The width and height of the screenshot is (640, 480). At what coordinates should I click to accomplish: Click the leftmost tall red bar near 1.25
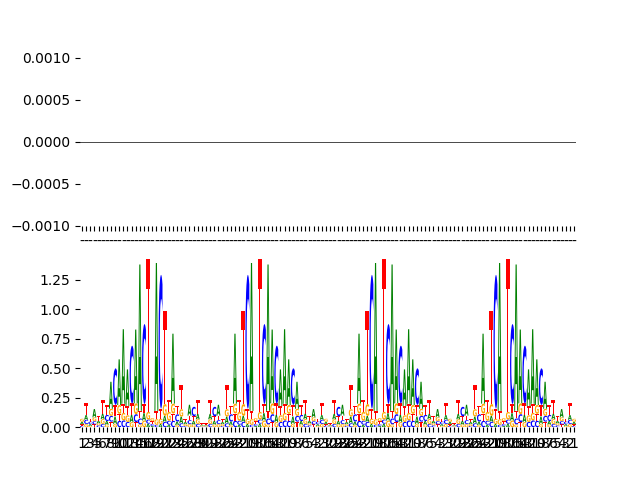pos(148,274)
